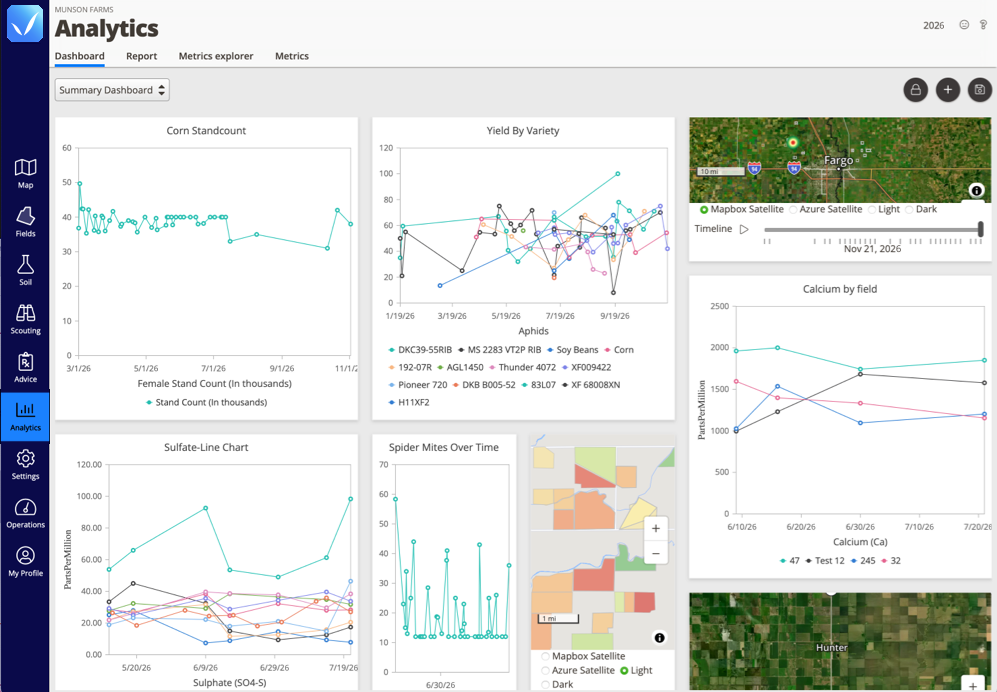This screenshot has width=997, height=692.
Task: Zoom out on the field color map
Action: tap(656, 553)
